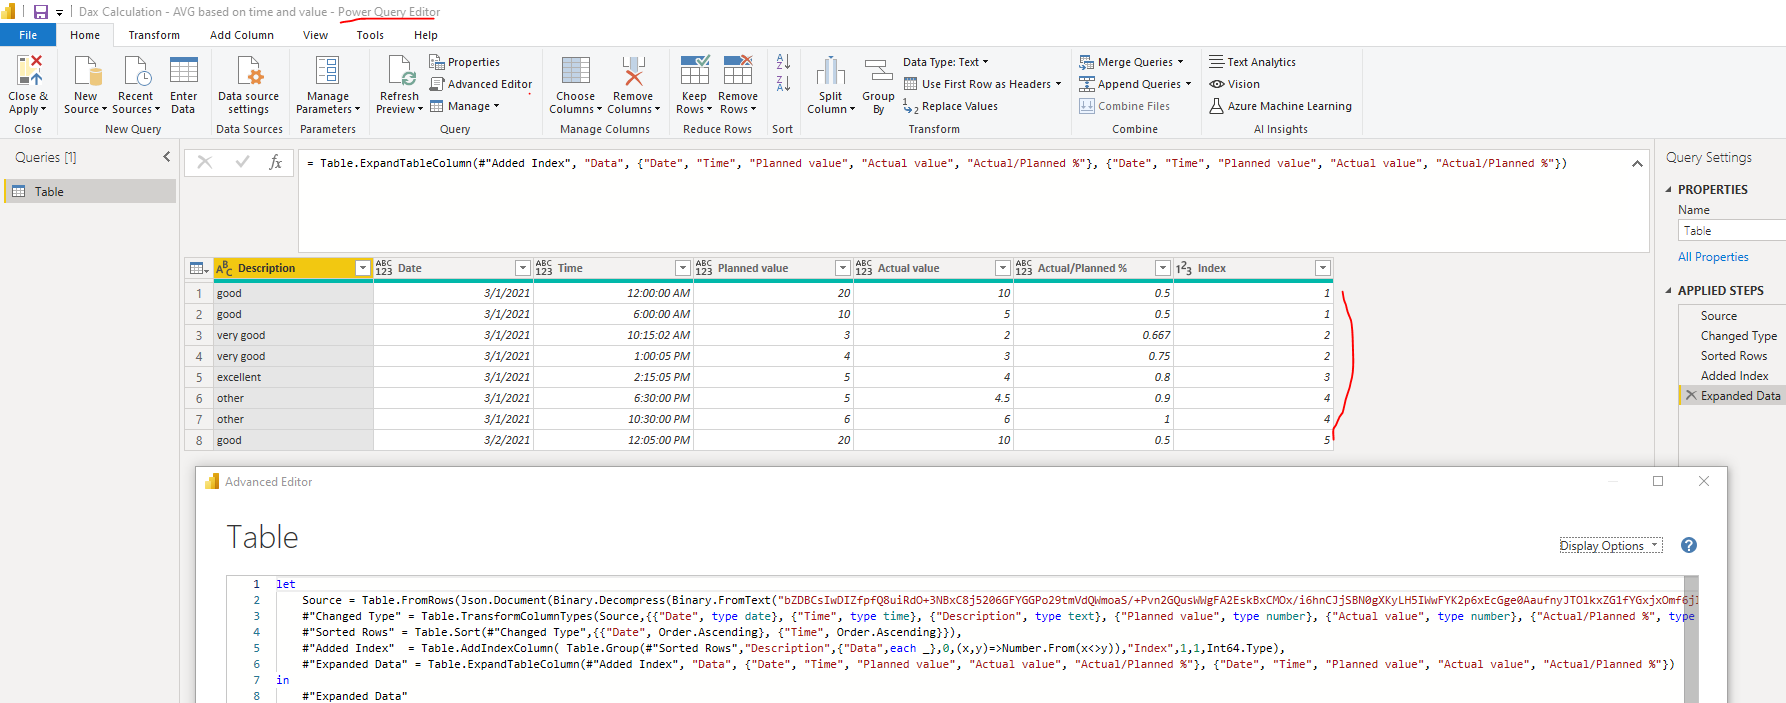Open Azure Machine Learning
Viewport: 1786px width, 703px height.
point(1280,106)
